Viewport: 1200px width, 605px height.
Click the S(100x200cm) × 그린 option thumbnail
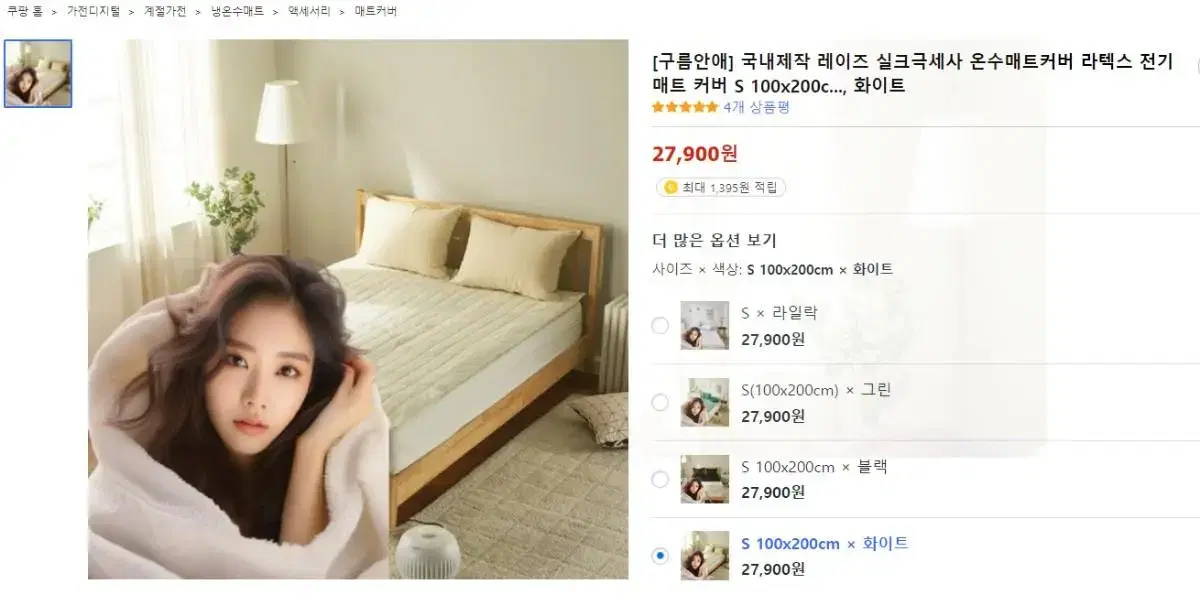[705, 402]
